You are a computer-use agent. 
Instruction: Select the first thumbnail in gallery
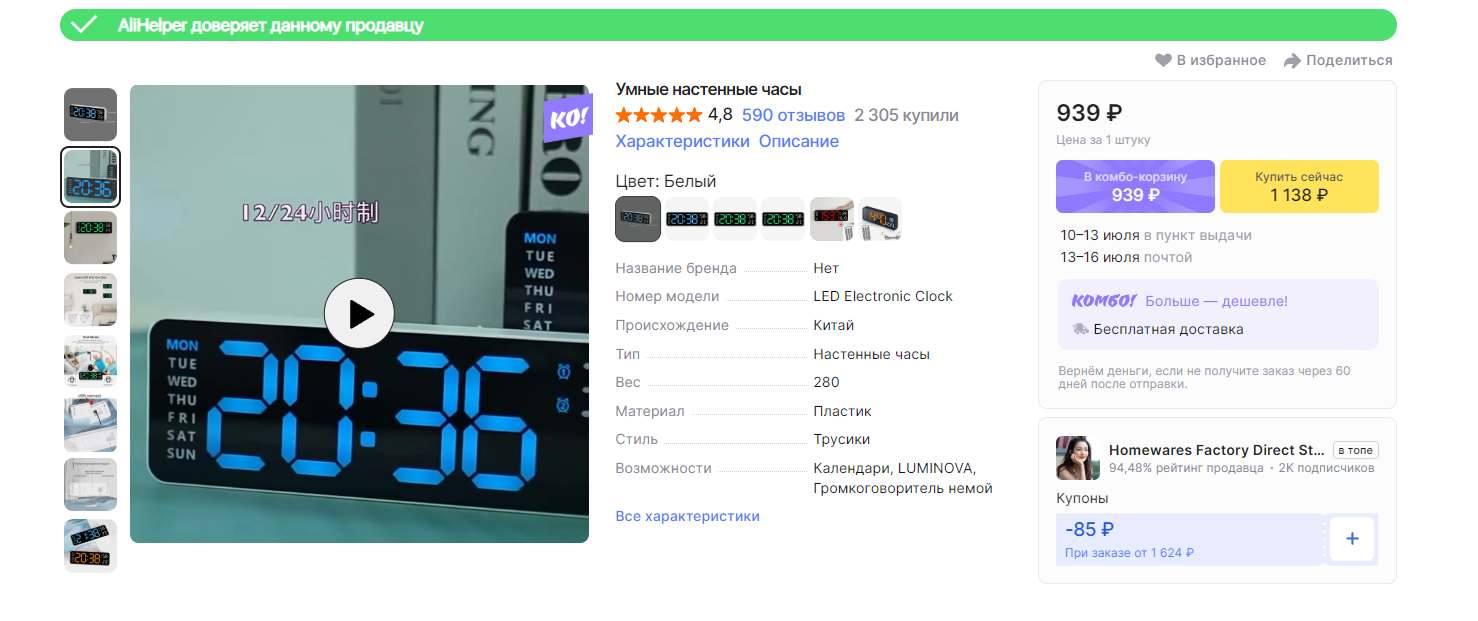91,114
